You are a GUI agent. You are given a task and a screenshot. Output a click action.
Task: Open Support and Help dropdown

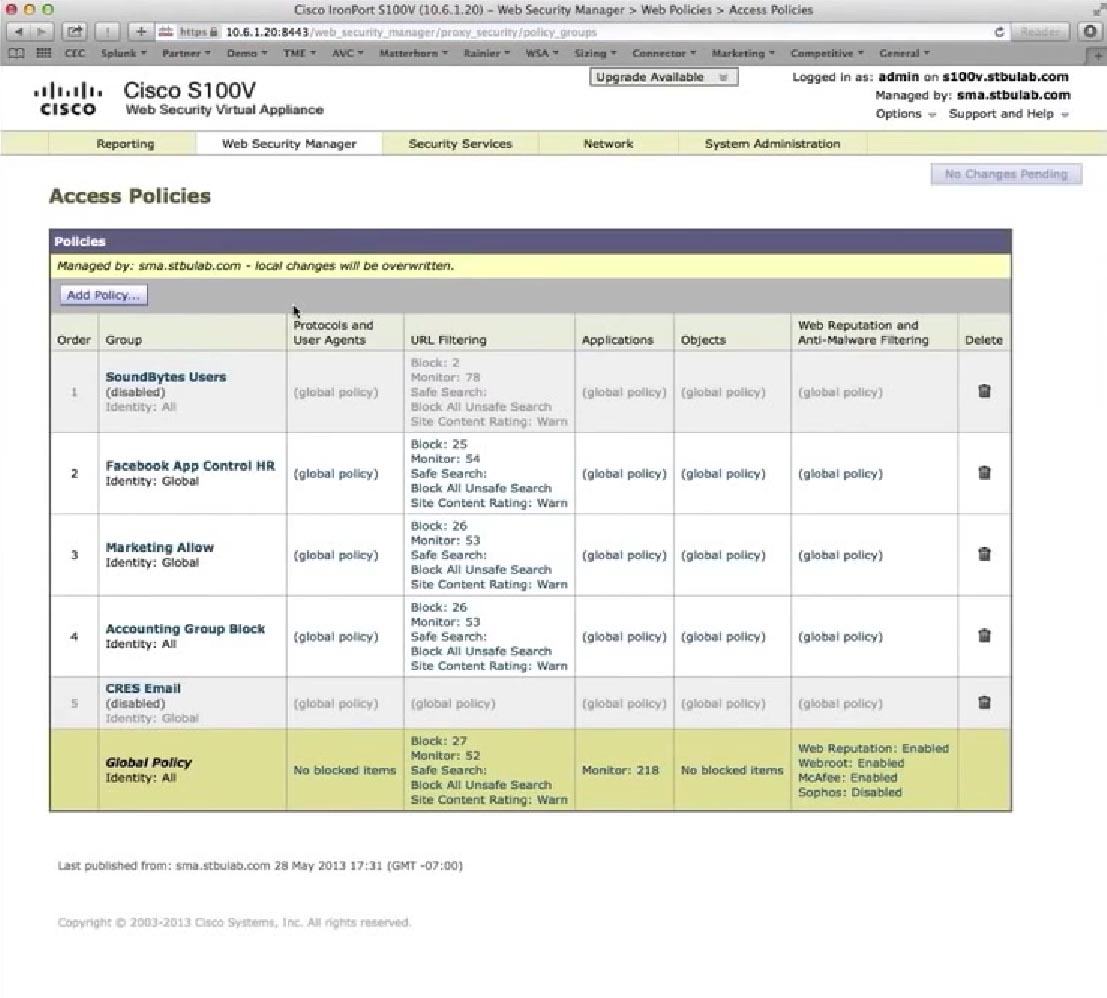click(1008, 114)
